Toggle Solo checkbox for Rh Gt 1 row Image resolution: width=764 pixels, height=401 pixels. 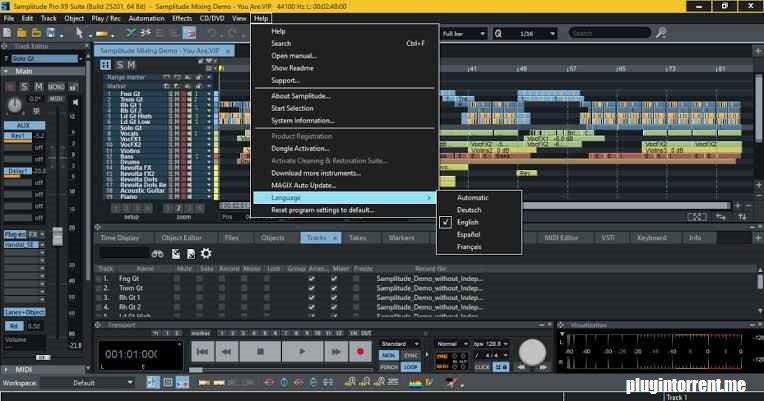point(199,298)
